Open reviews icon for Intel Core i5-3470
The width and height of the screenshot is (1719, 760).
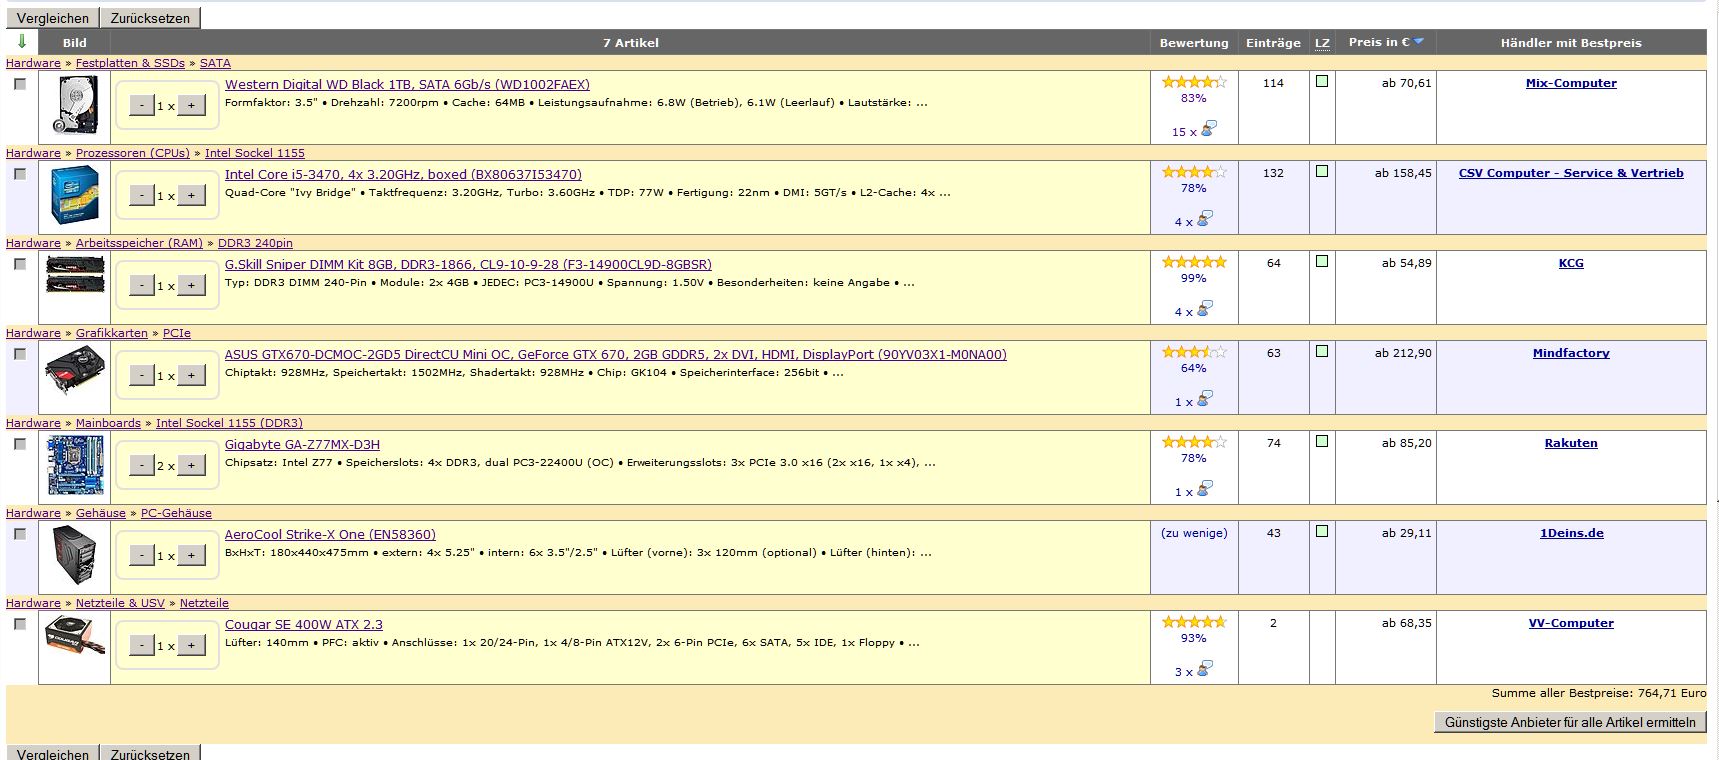pyautogui.click(x=1205, y=219)
